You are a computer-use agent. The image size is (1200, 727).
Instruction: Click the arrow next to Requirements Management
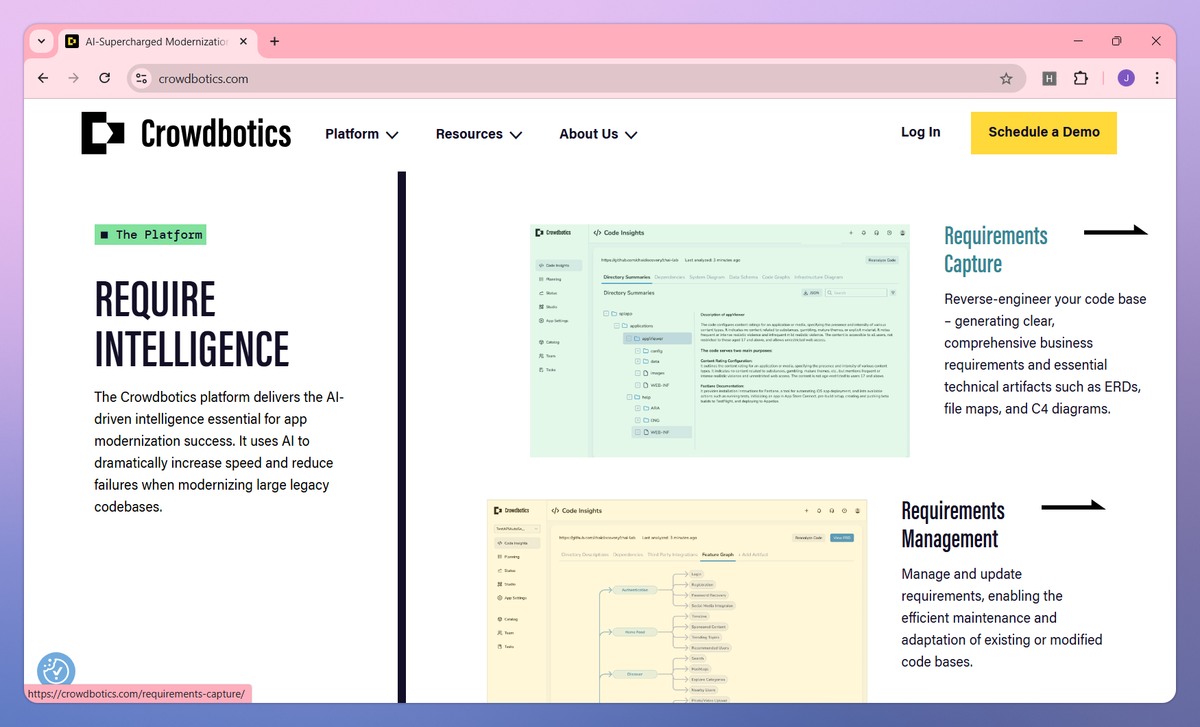pos(1073,507)
